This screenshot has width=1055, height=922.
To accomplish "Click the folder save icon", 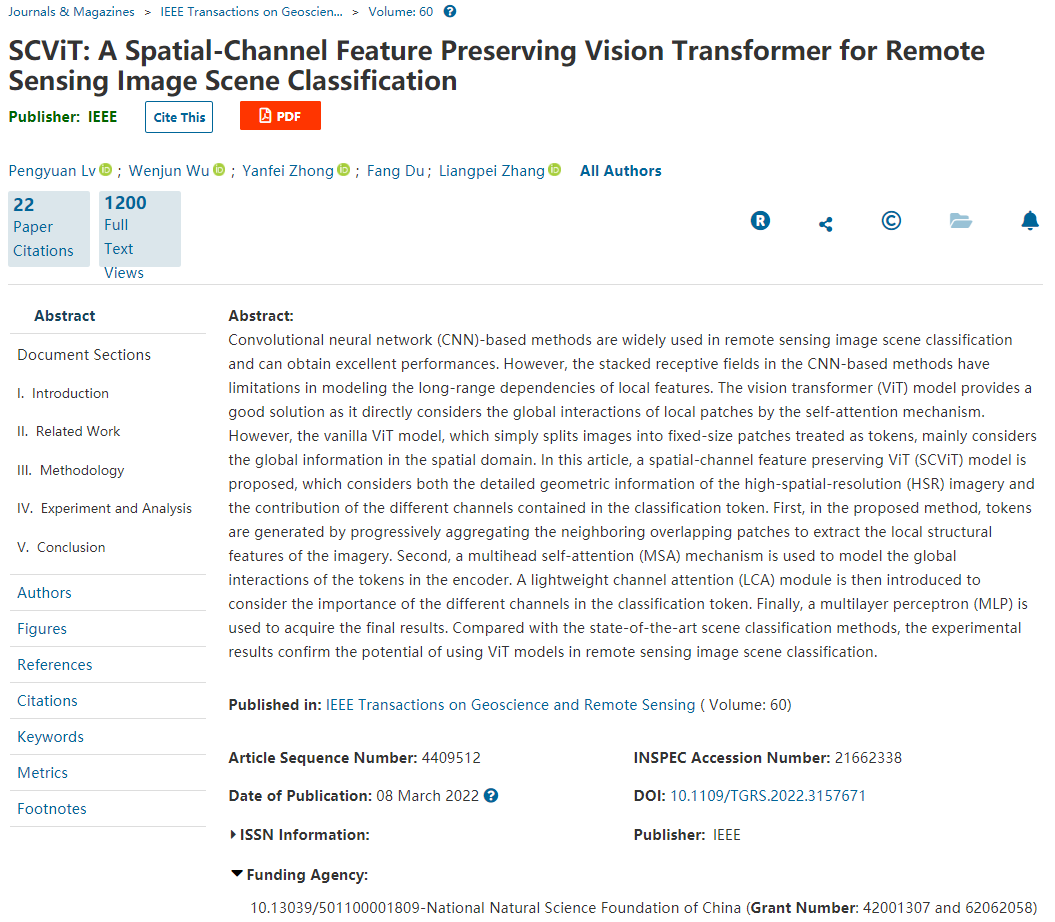I will click(961, 221).
